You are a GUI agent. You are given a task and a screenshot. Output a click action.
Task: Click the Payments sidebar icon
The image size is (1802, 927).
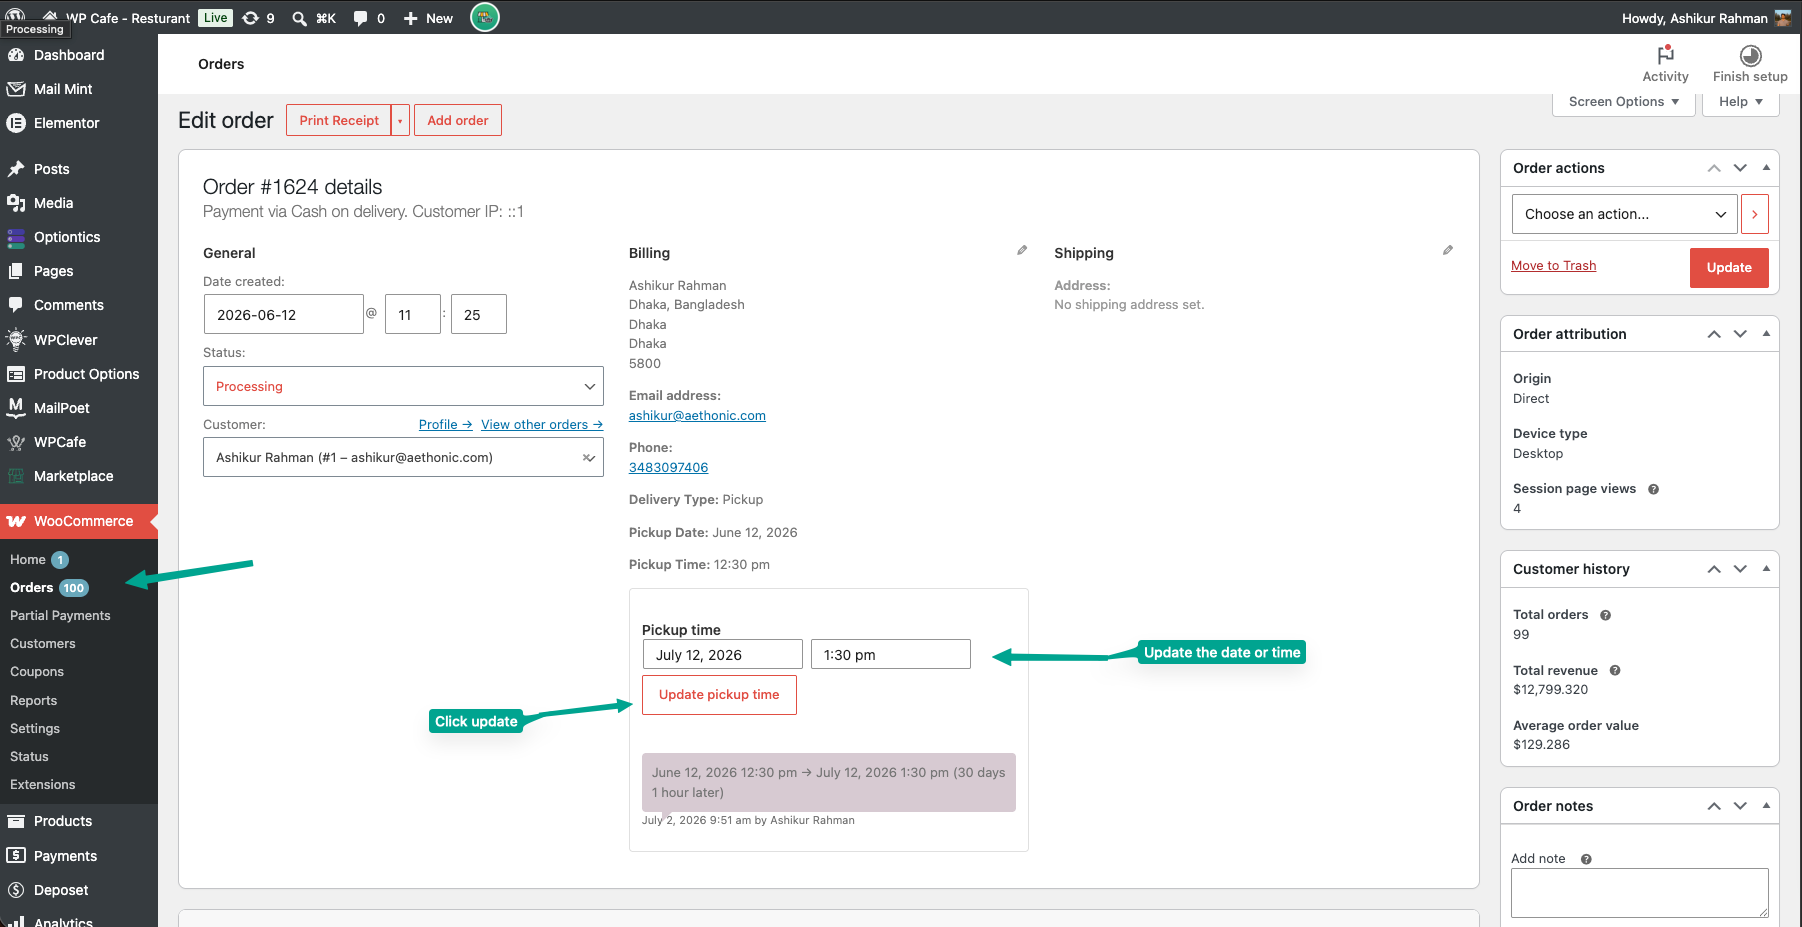click(16, 856)
